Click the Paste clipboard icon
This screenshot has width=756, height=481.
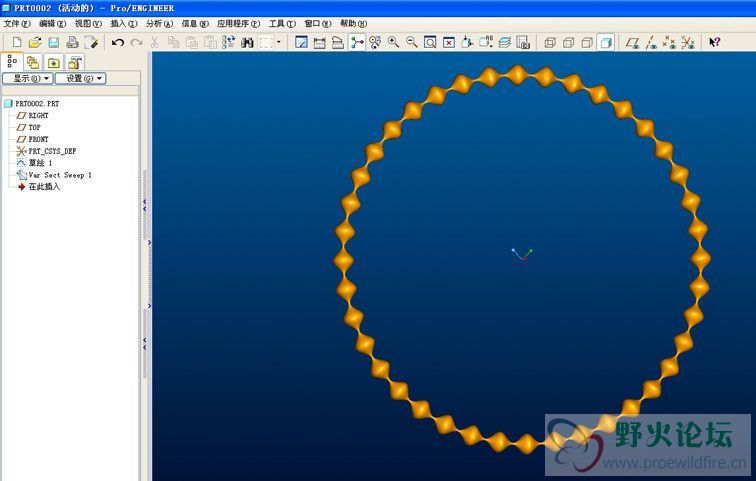(x=192, y=42)
